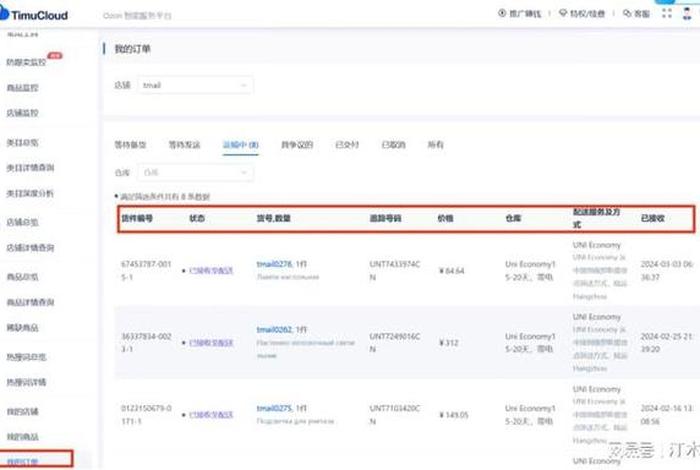The height and width of the screenshot is (470, 700).
Task: Open 跟卖商品 in the sidebar
Action: click(x=22, y=327)
